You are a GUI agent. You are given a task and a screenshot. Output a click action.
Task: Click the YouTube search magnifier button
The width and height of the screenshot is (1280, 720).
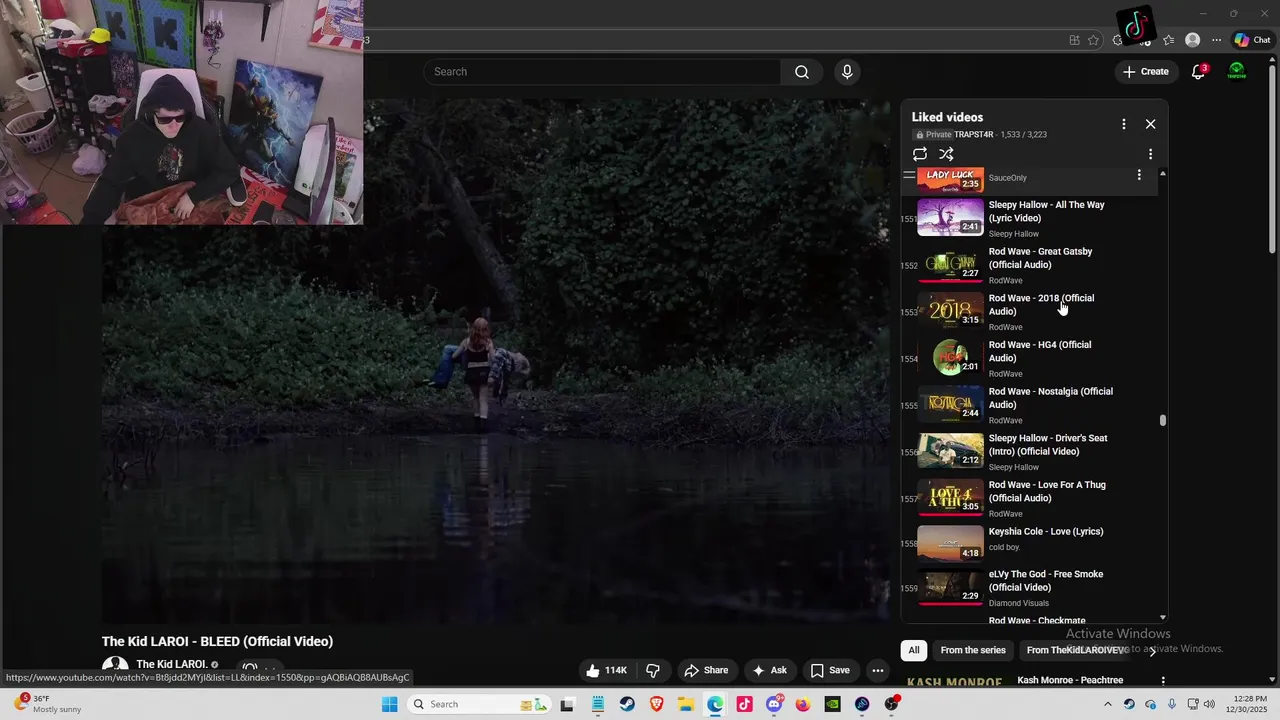point(801,72)
